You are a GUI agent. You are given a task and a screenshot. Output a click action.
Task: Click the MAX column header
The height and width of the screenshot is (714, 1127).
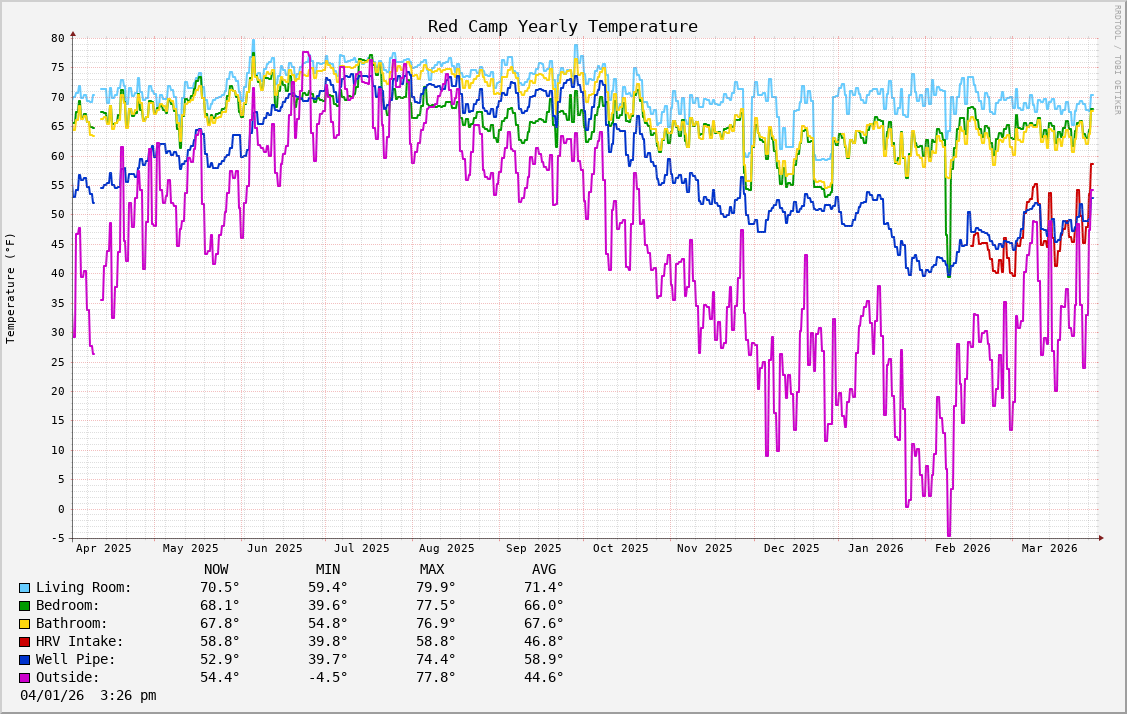pyautogui.click(x=432, y=570)
